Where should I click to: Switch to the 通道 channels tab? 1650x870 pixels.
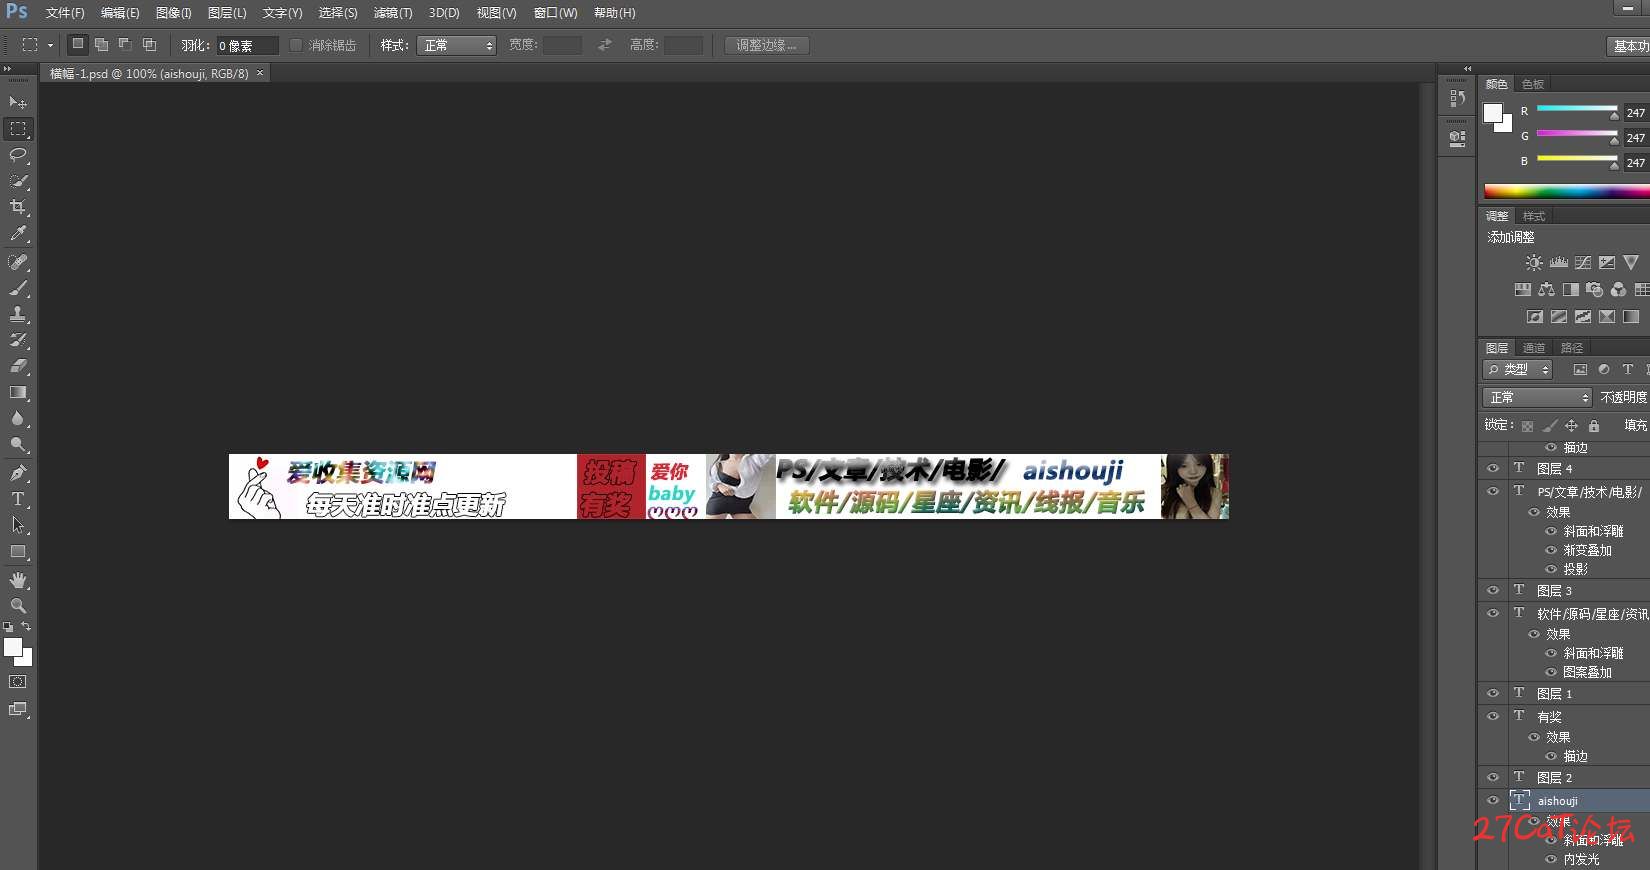pyautogui.click(x=1534, y=348)
